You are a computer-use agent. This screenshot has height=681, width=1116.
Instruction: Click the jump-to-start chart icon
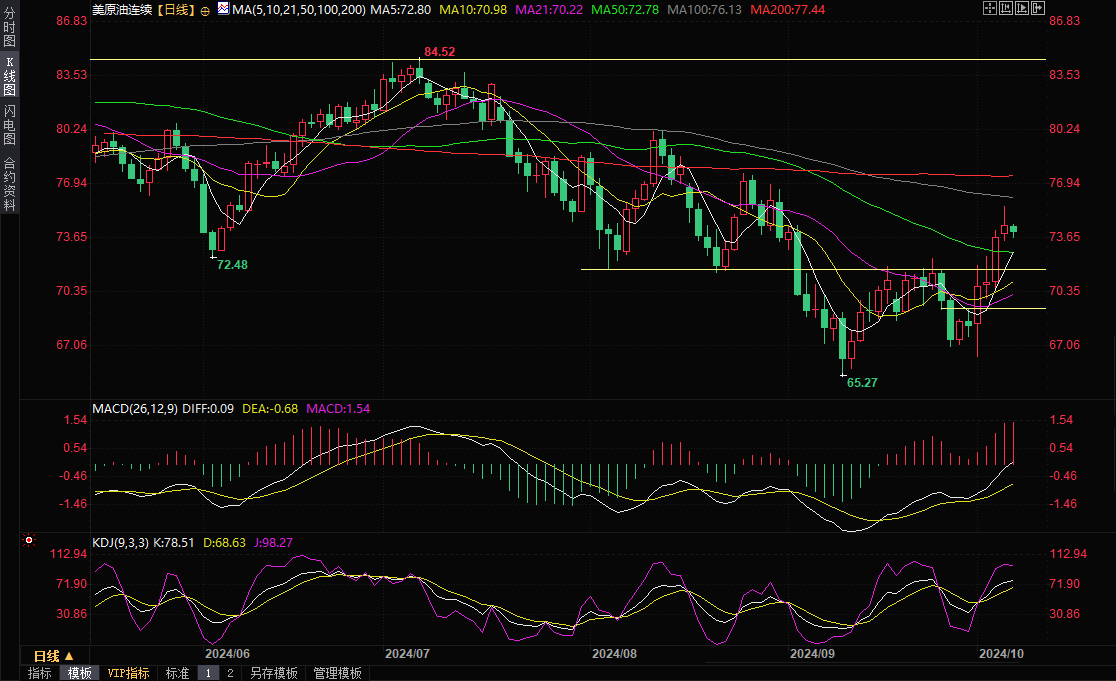1005,8
